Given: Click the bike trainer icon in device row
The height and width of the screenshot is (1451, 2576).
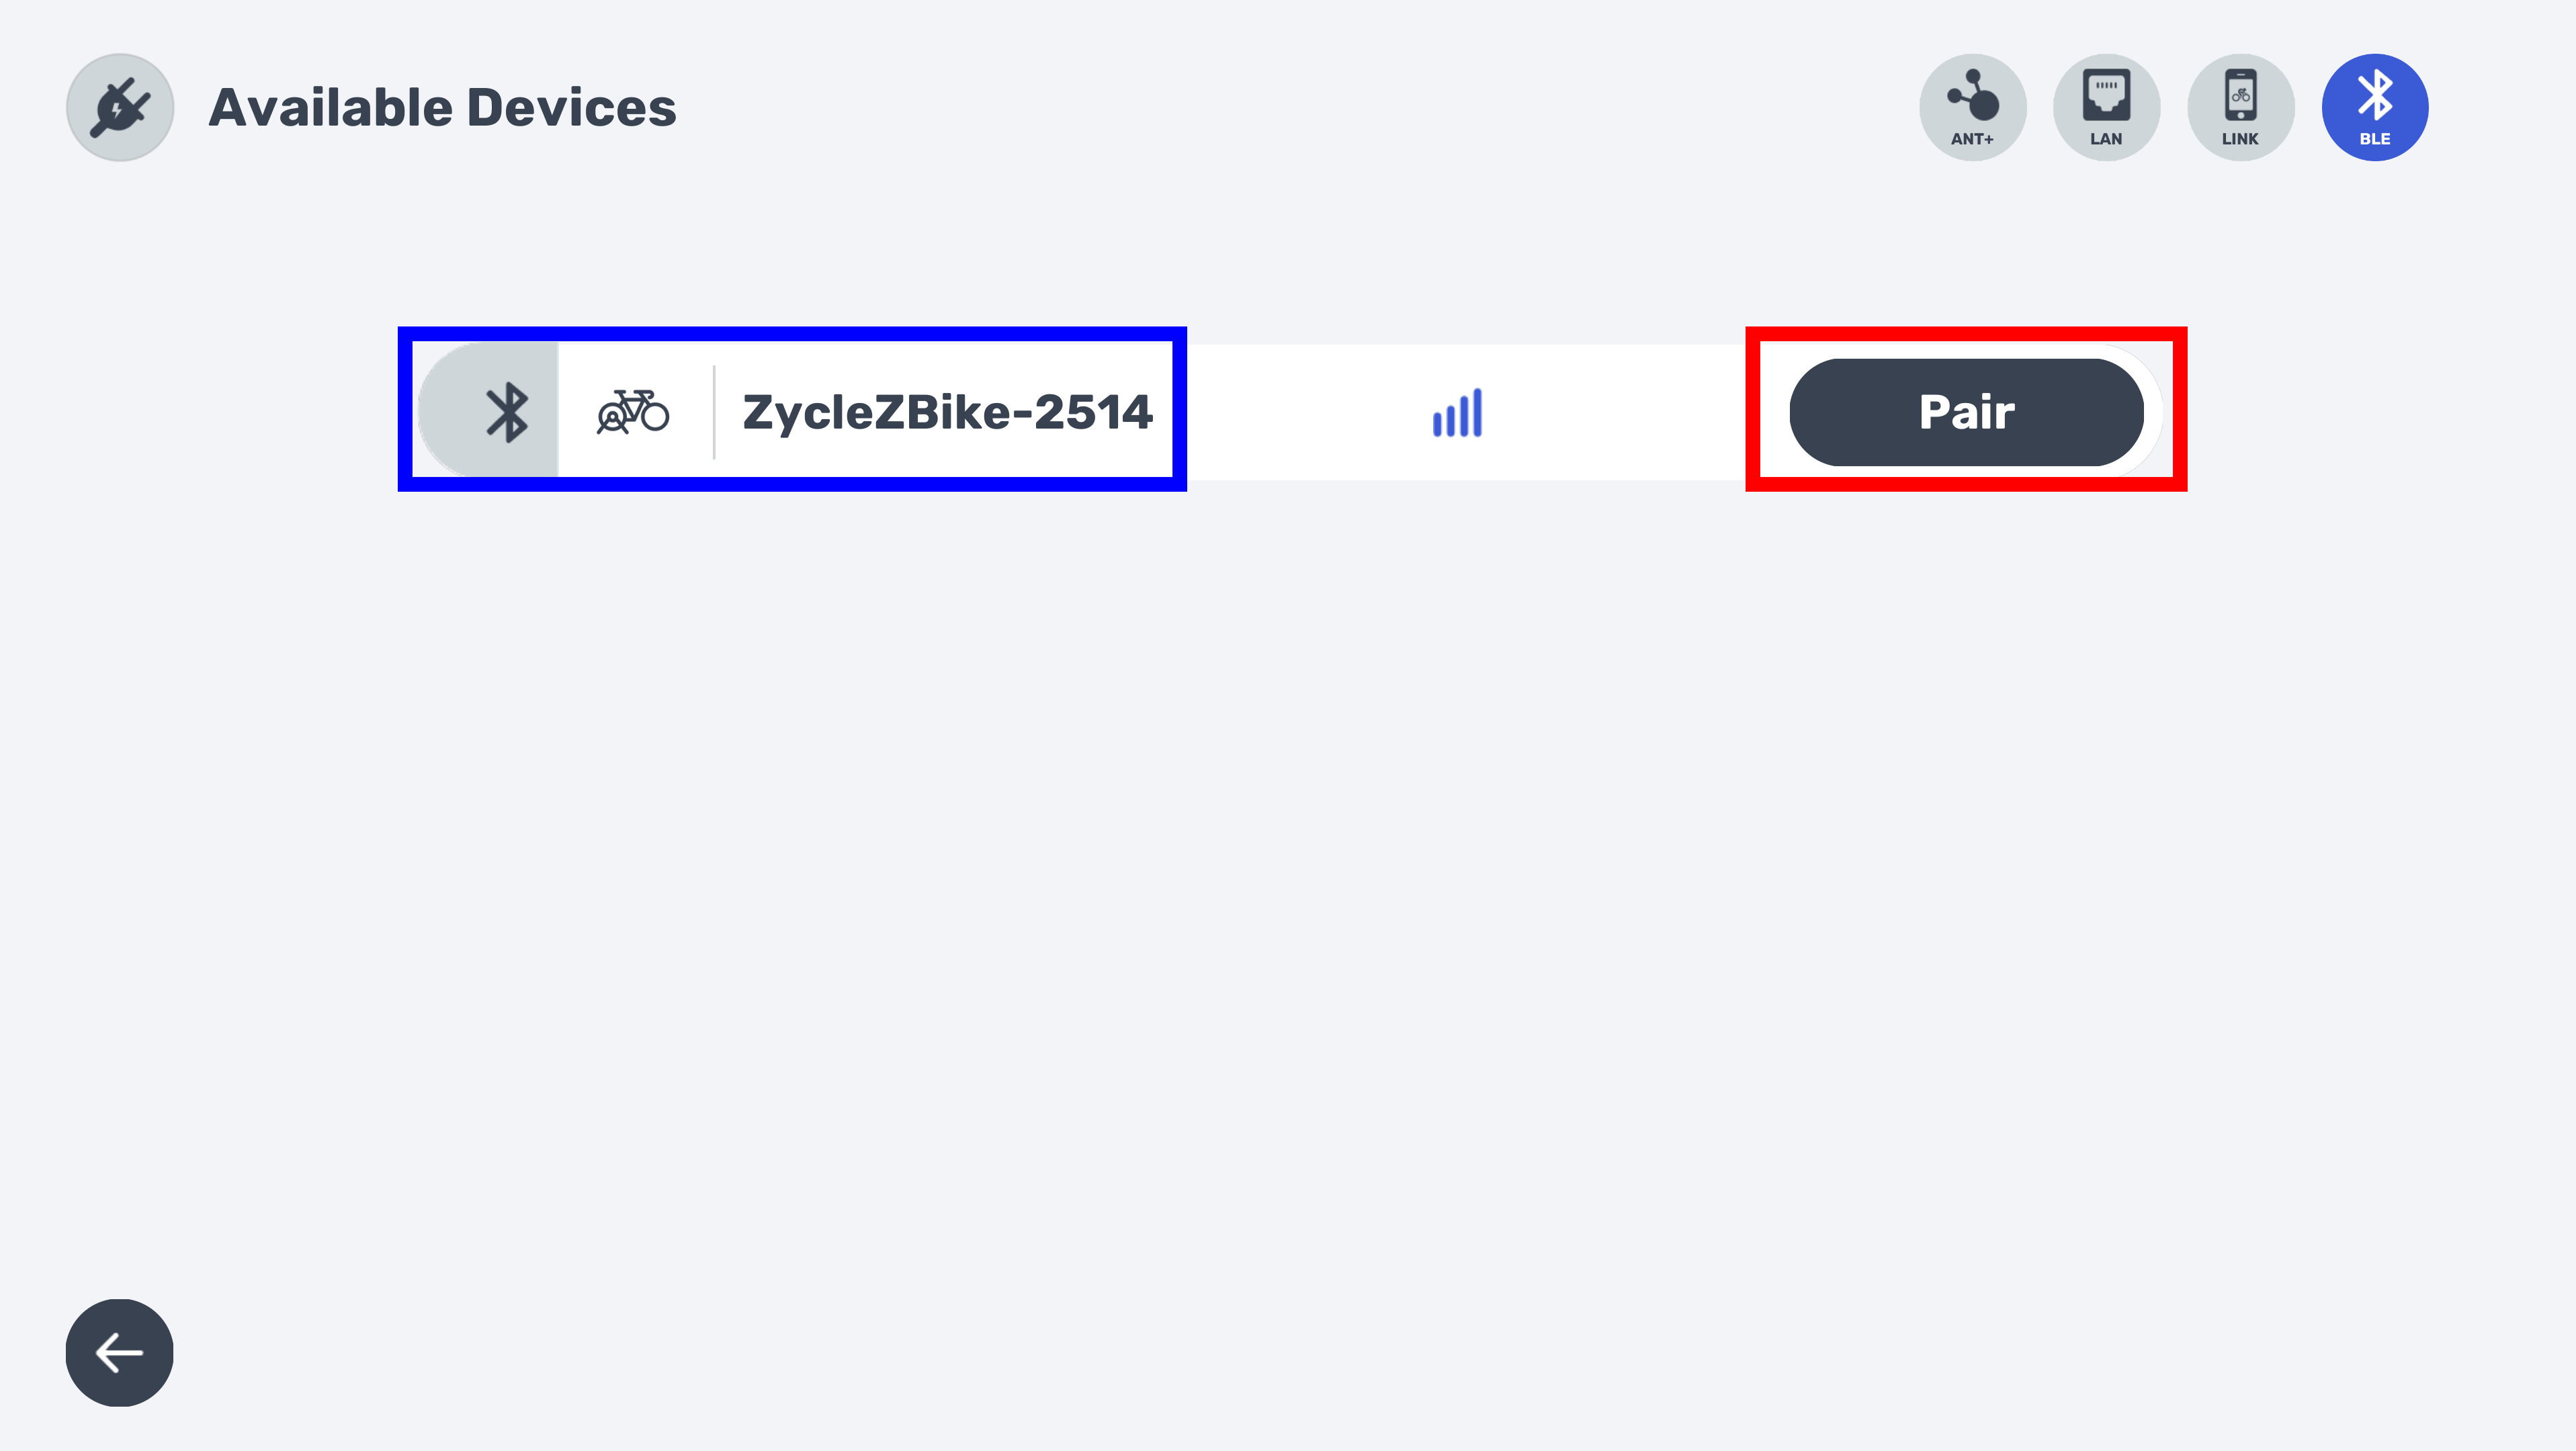Looking at the screenshot, I should click(x=633, y=412).
